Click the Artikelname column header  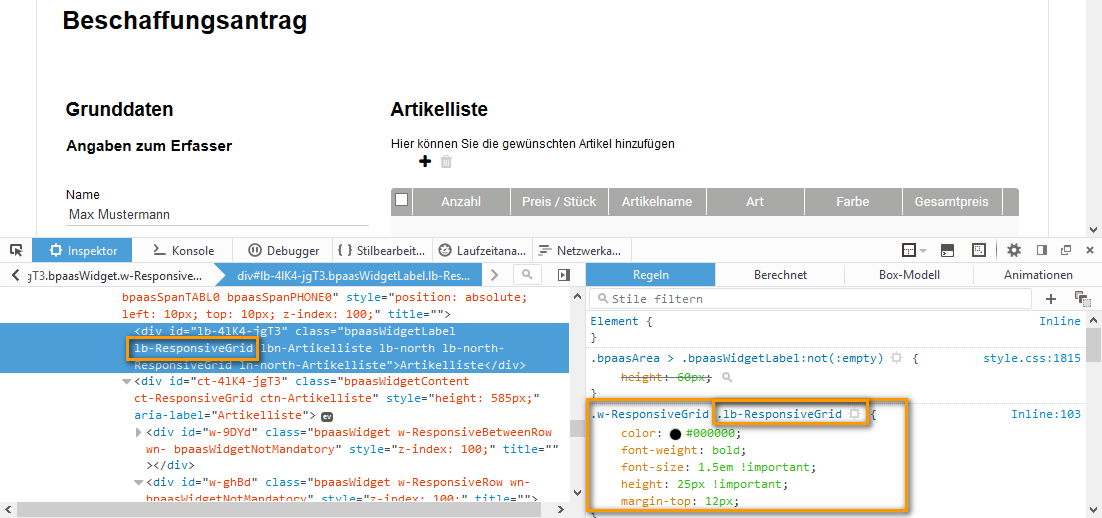tap(656, 202)
